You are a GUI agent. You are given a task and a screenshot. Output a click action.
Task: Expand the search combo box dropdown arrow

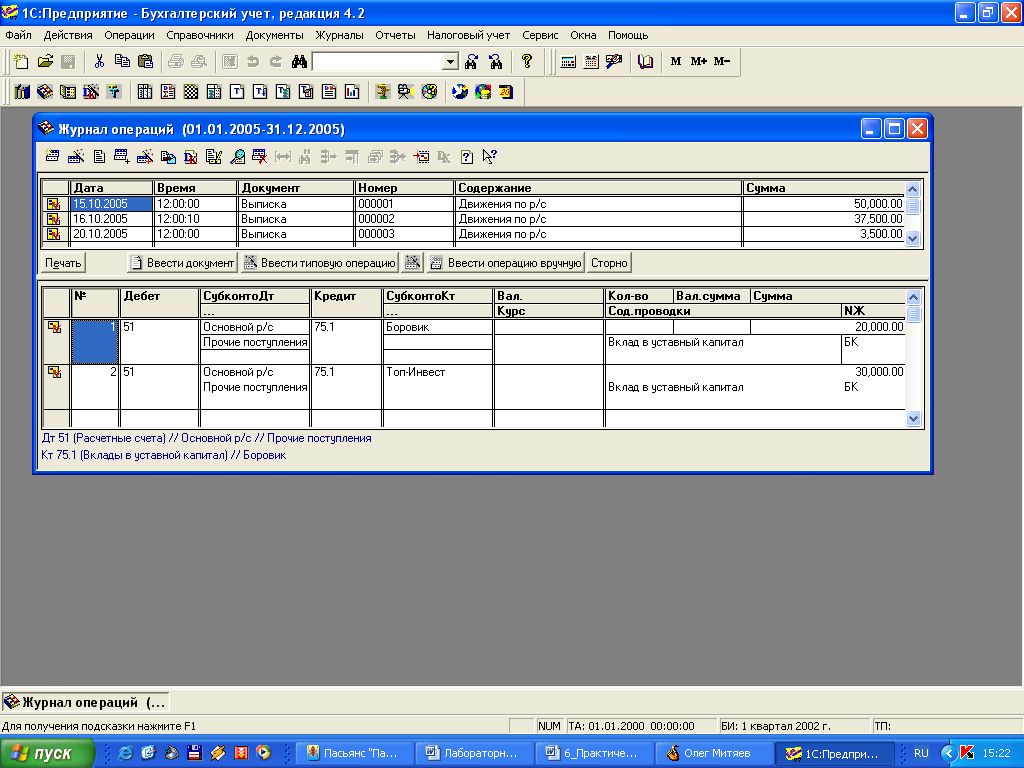(x=451, y=61)
